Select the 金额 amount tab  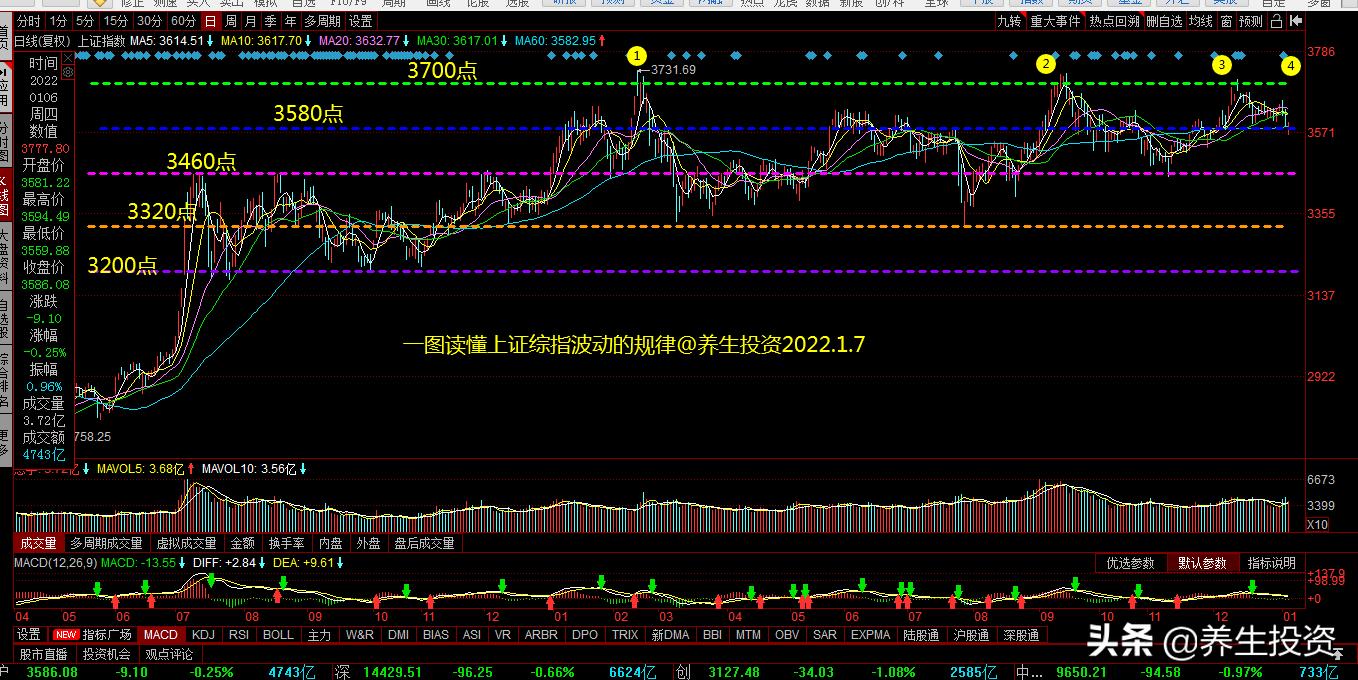pyautogui.click(x=243, y=543)
